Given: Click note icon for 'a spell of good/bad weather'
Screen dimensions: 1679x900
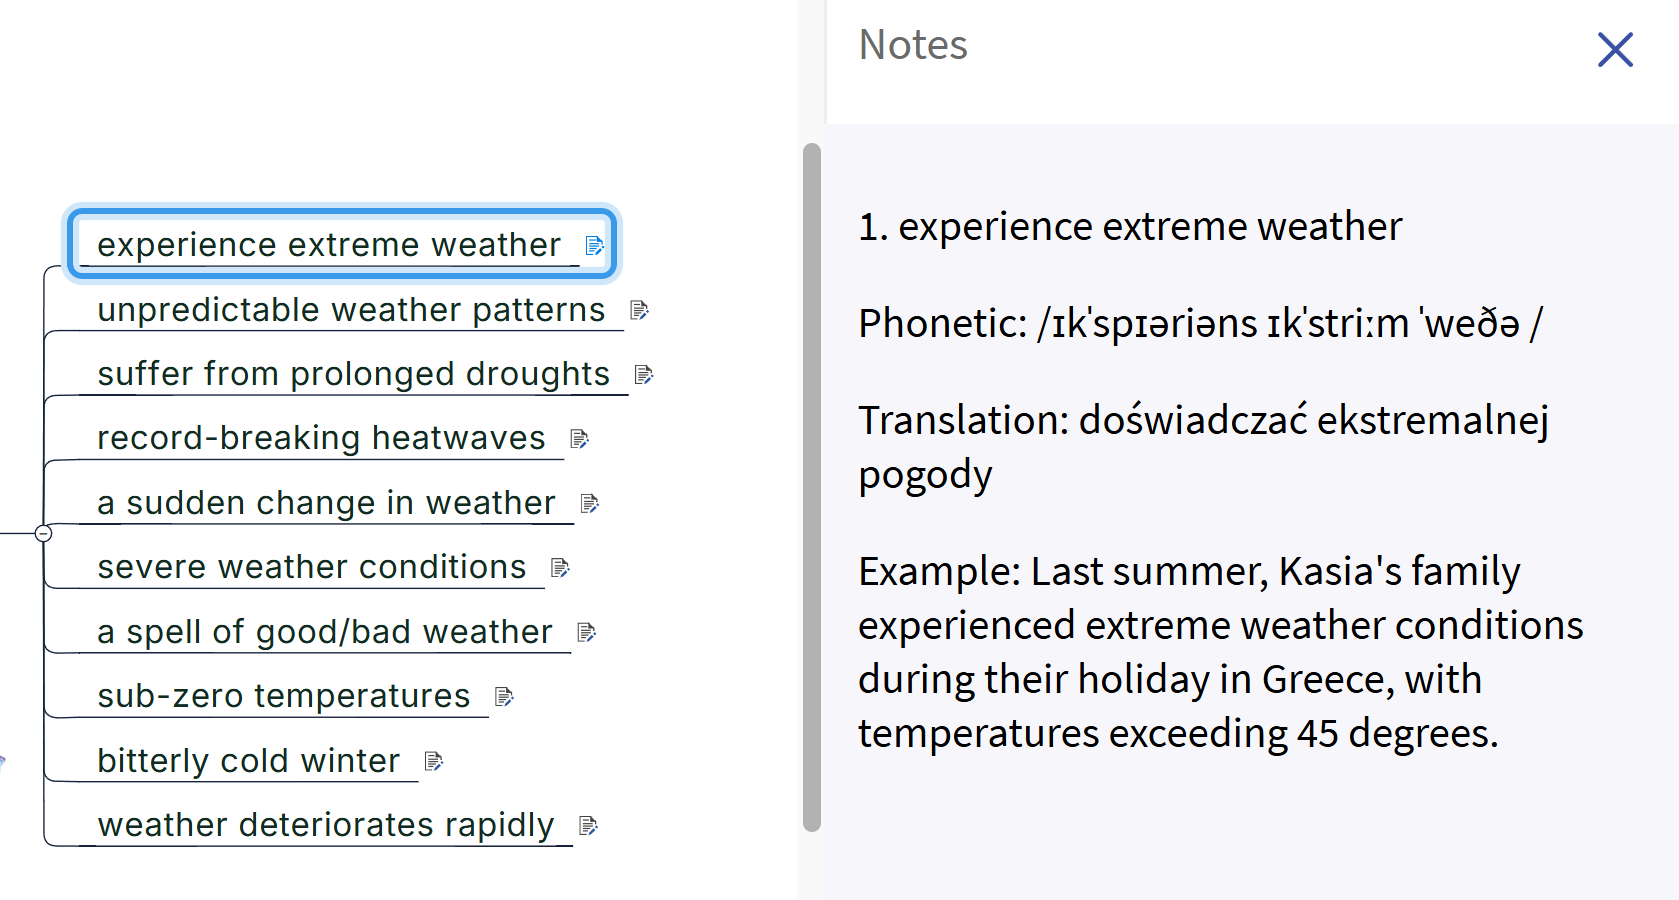Looking at the screenshot, I should (587, 632).
